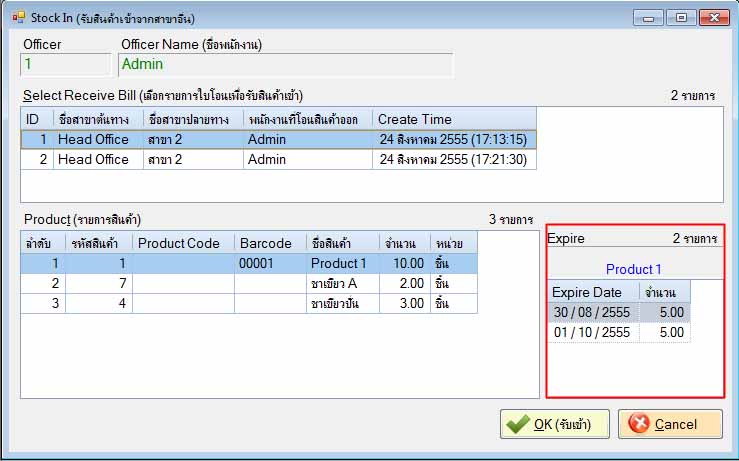The height and width of the screenshot is (461, 739).
Task: Click Admin cell in first bill row
Action: [308, 140]
